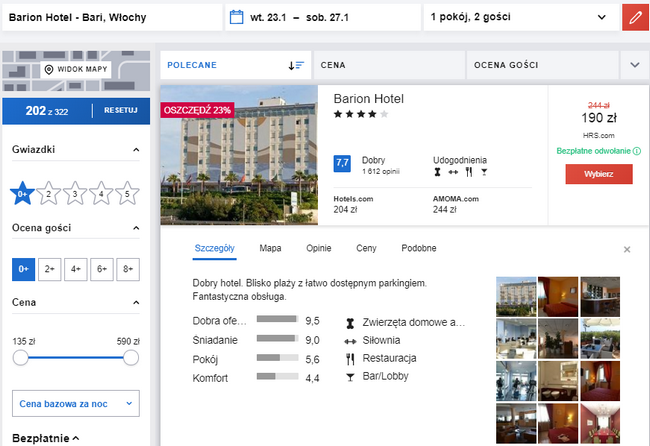Open the calendar icon for check-in date
Screen dimensions: 650x446
click(x=236, y=17)
